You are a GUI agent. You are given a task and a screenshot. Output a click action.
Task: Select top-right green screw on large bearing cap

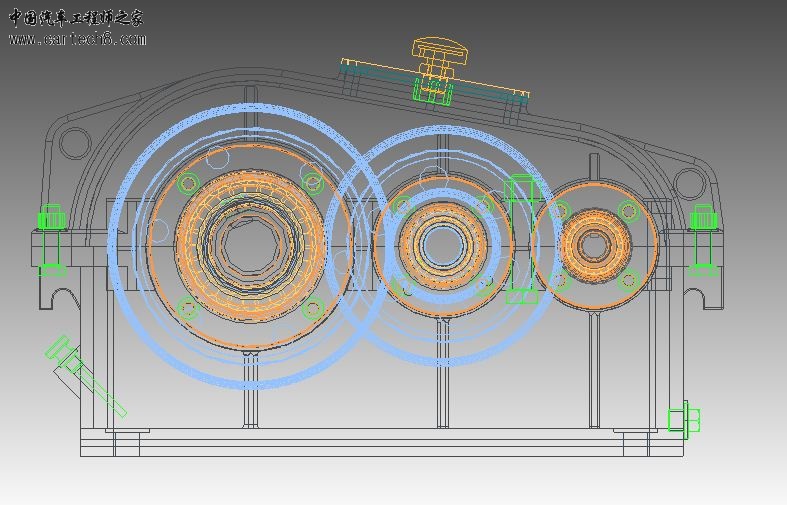[312, 183]
